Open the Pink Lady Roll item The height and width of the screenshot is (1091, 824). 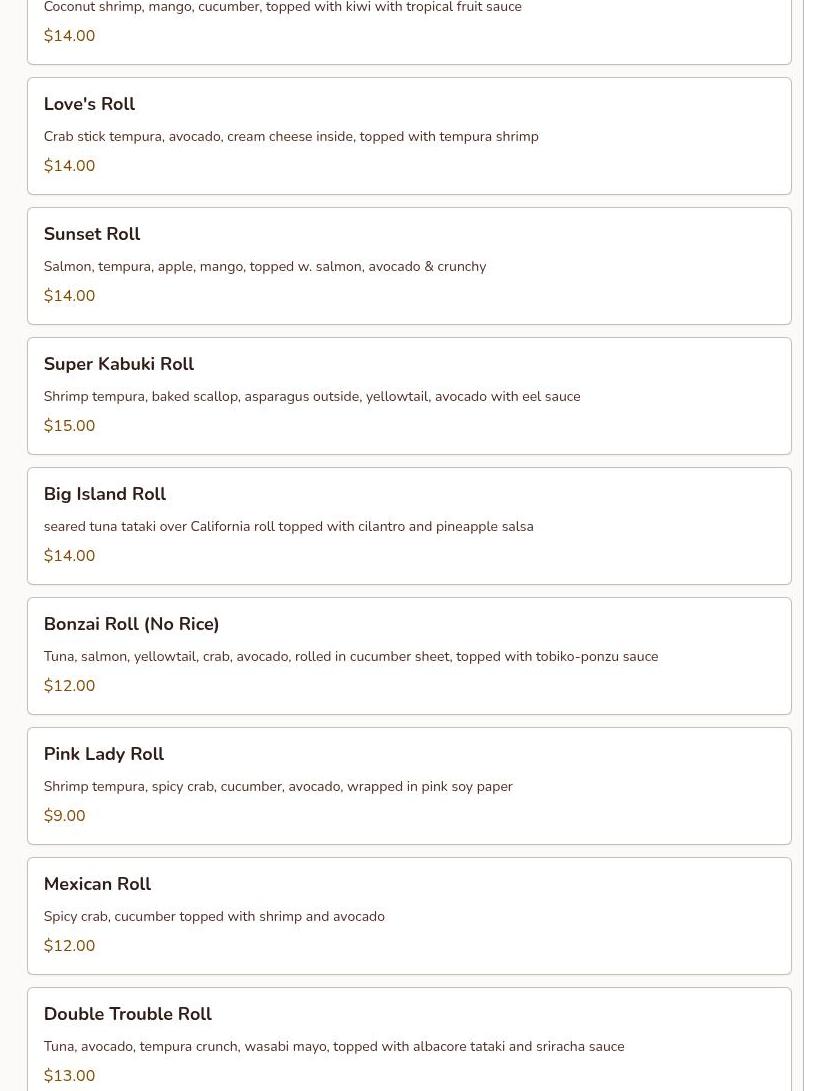[103, 754]
